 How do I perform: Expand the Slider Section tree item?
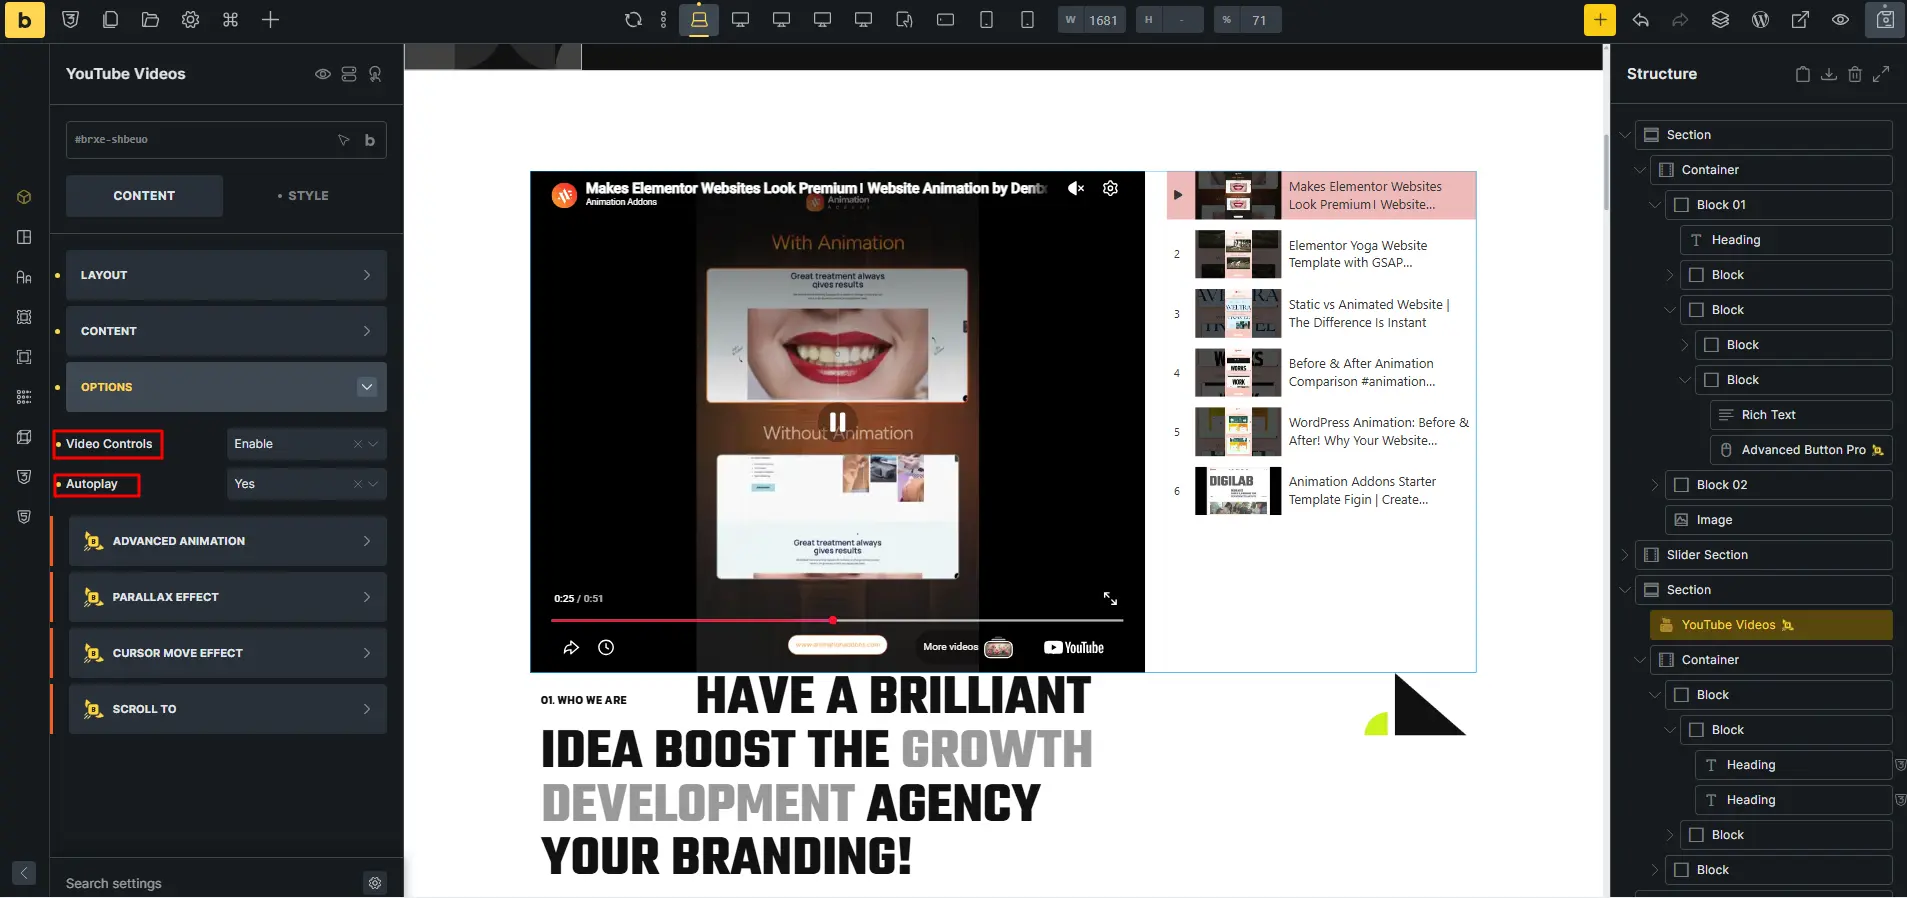click(1625, 555)
